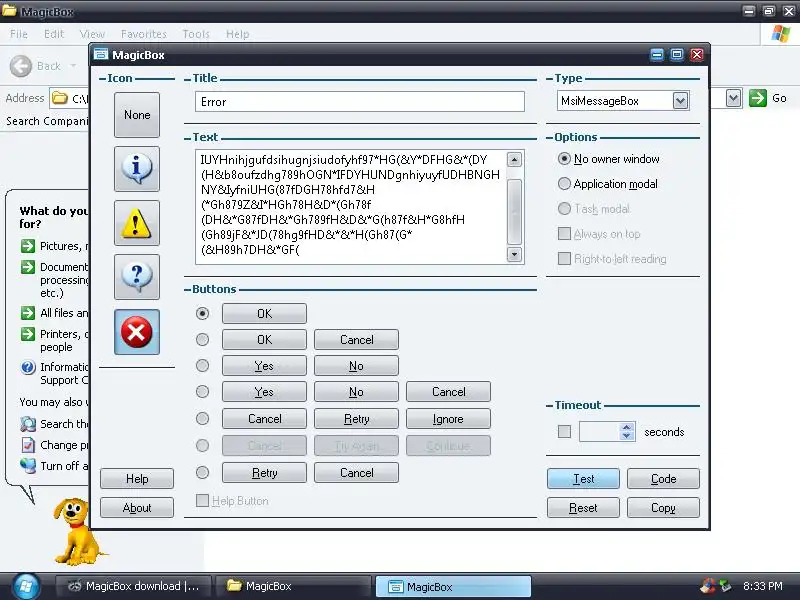Open the Explorer address bar dropdown

[x=733, y=98]
